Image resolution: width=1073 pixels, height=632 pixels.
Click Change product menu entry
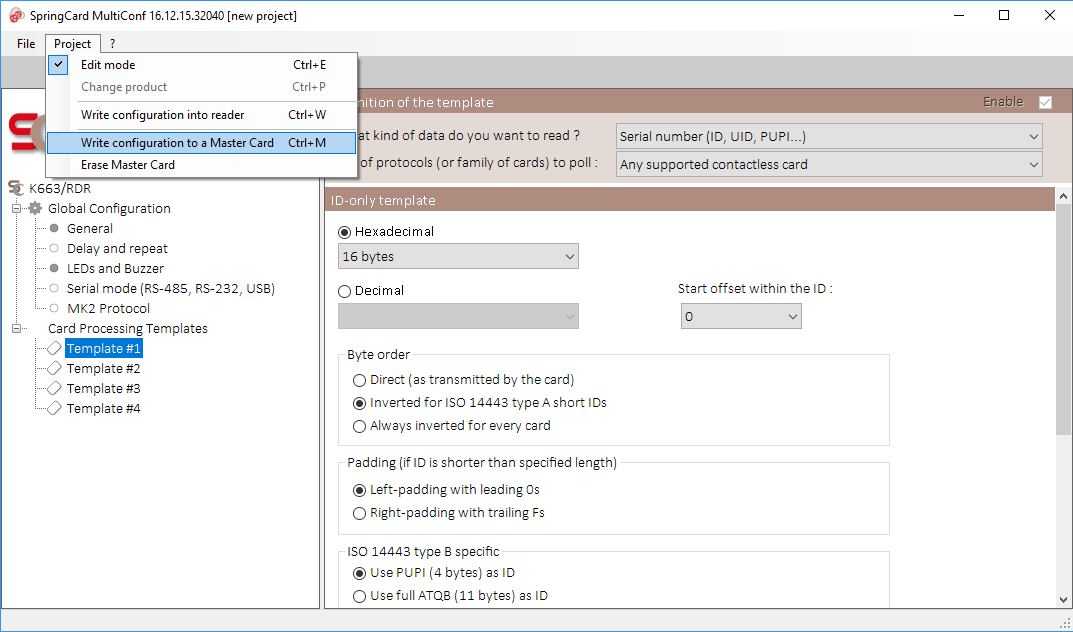point(202,87)
